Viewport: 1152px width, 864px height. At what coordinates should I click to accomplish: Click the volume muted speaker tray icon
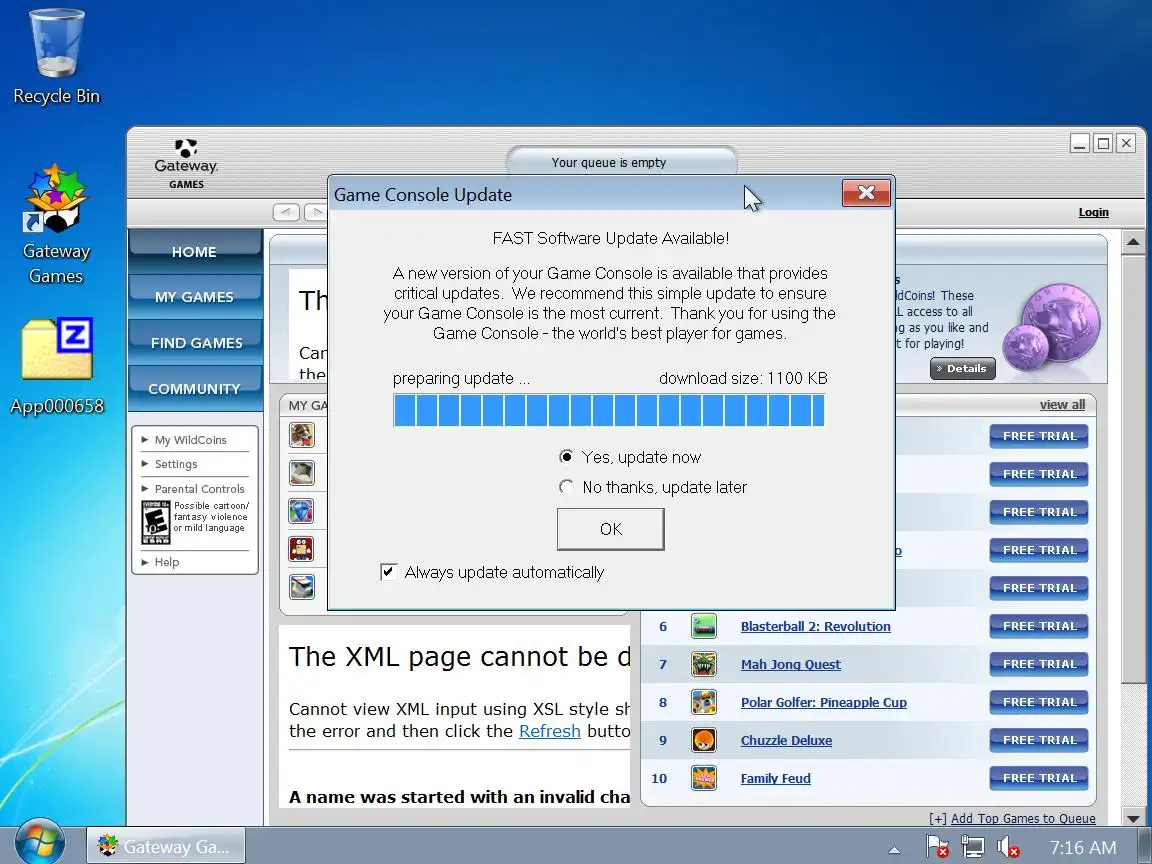pyautogui.click(x=1008, y=848)
